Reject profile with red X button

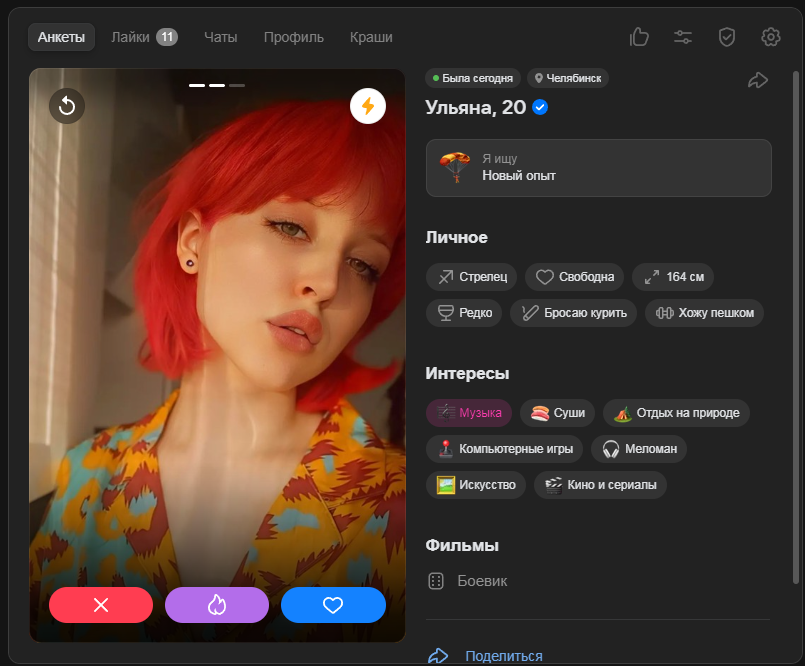pyautogui.click(x=101, y=605)
